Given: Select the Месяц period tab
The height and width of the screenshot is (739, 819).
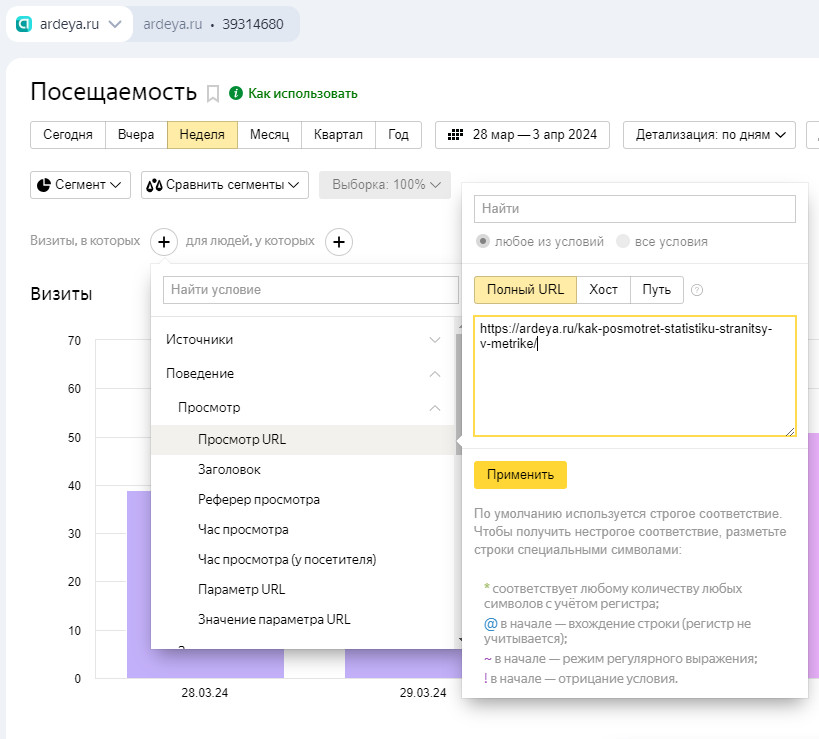Looking at the screenshot, I should (269, 135).
